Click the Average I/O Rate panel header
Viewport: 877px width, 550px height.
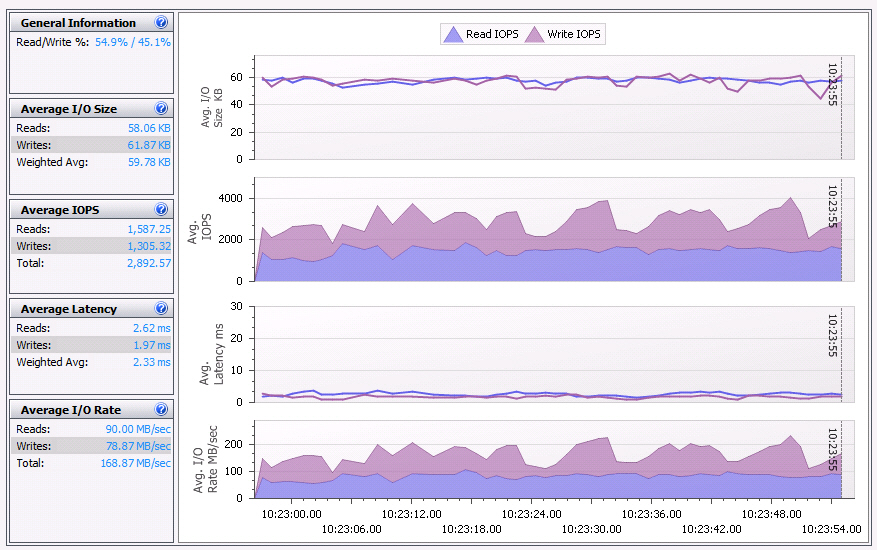coord(91,410)
